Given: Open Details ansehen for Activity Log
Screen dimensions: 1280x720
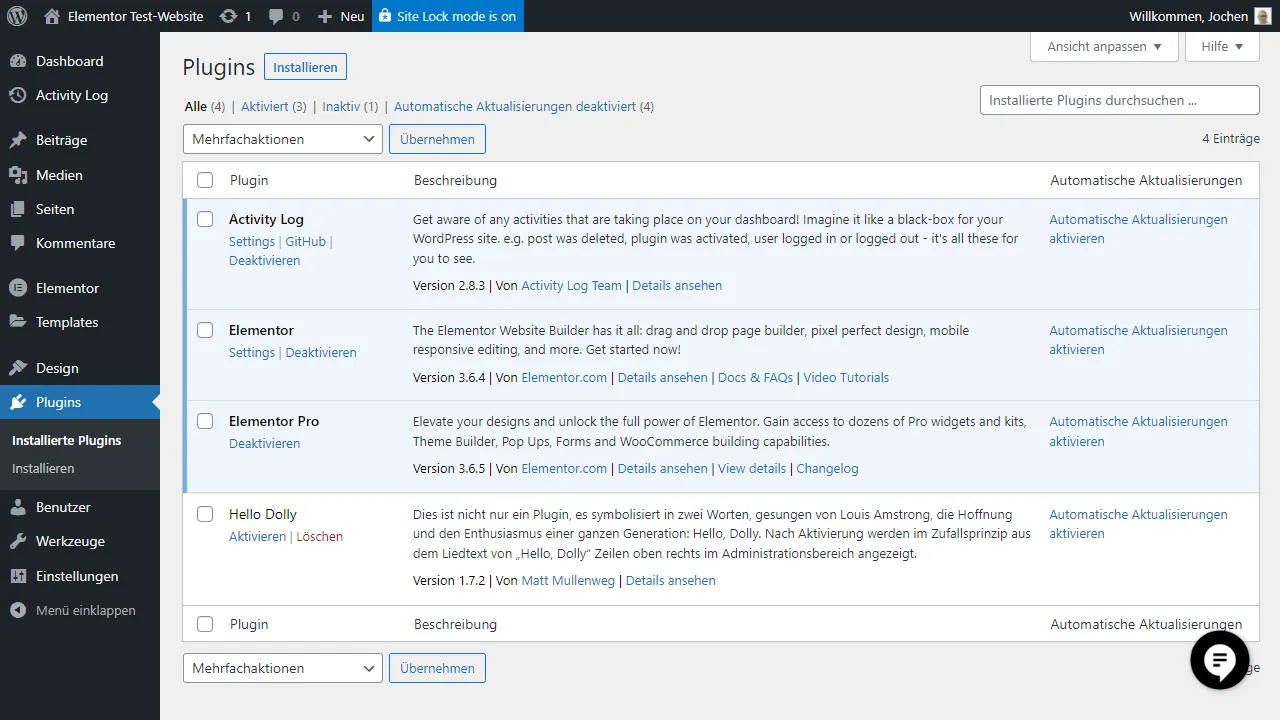Looking at the screenshot, I should [677, 285].
